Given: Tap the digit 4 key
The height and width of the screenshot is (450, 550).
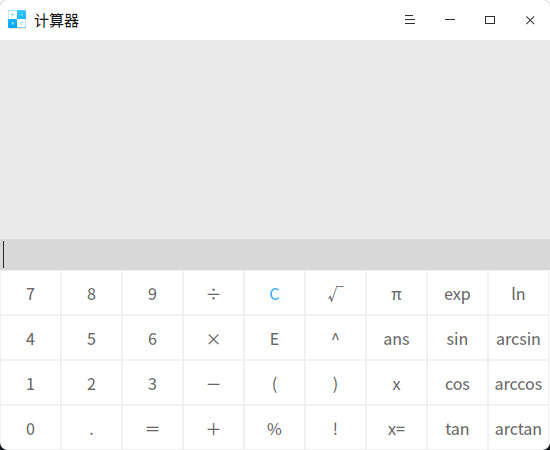Looking at the screenshot, I should click(x=31, y=338).
